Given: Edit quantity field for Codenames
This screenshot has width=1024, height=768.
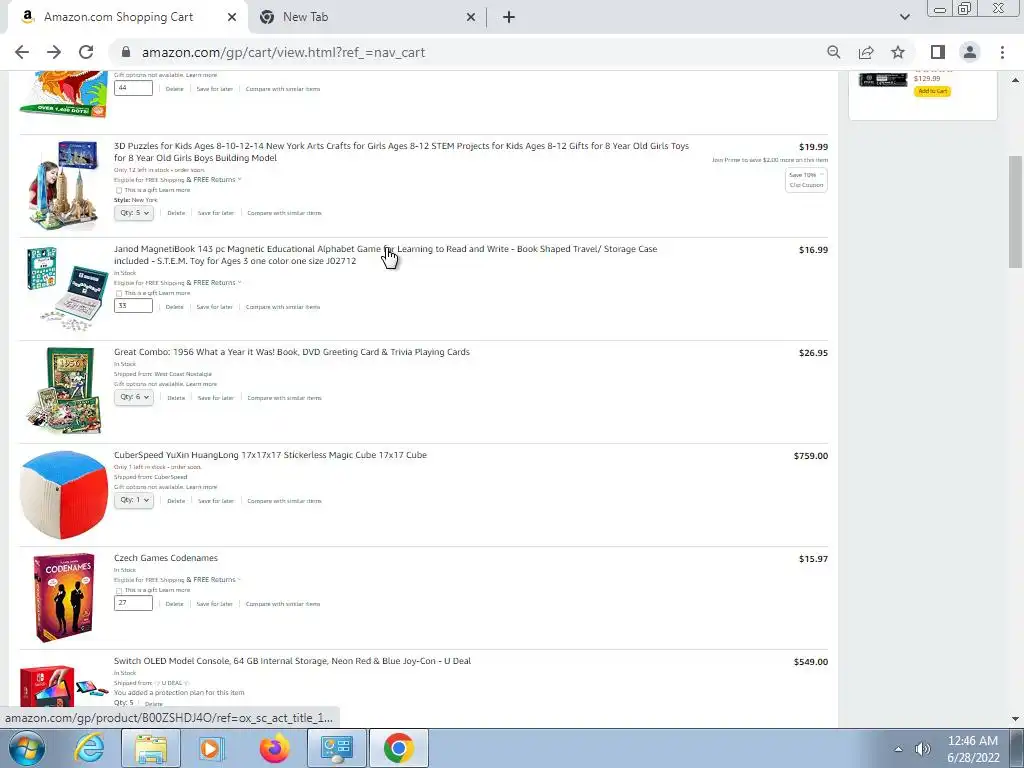Looking at the screenshot, I should (133, 603).
